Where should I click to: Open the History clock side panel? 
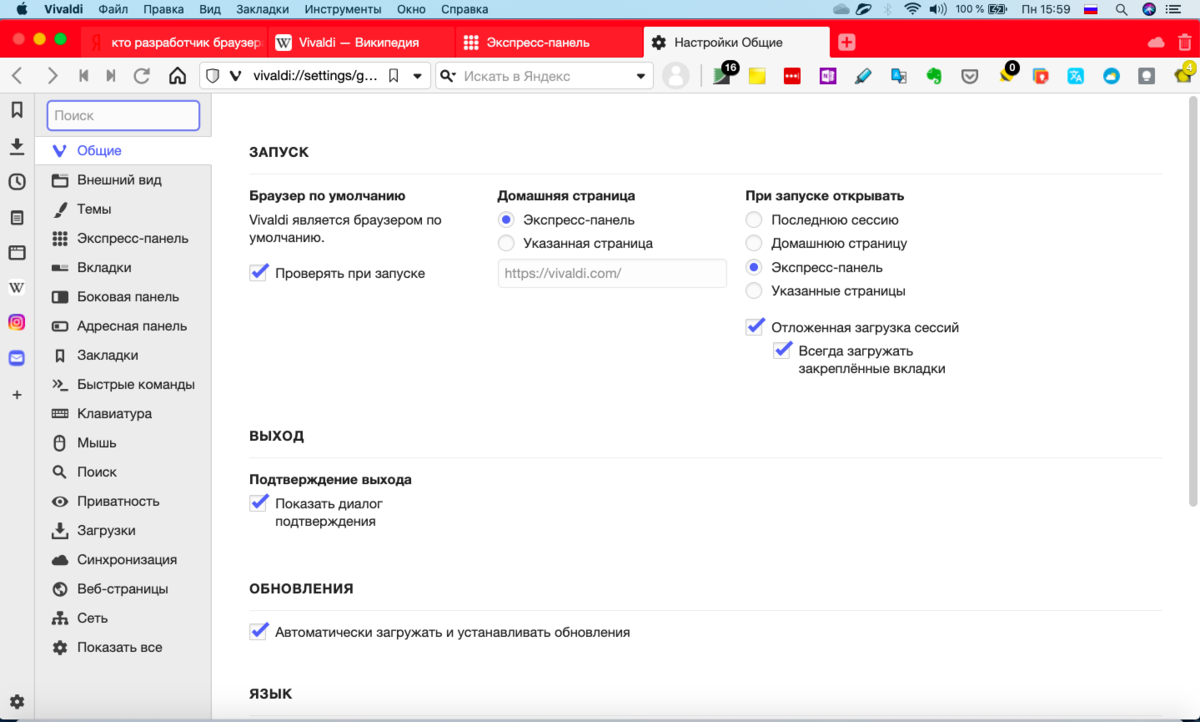17,182
